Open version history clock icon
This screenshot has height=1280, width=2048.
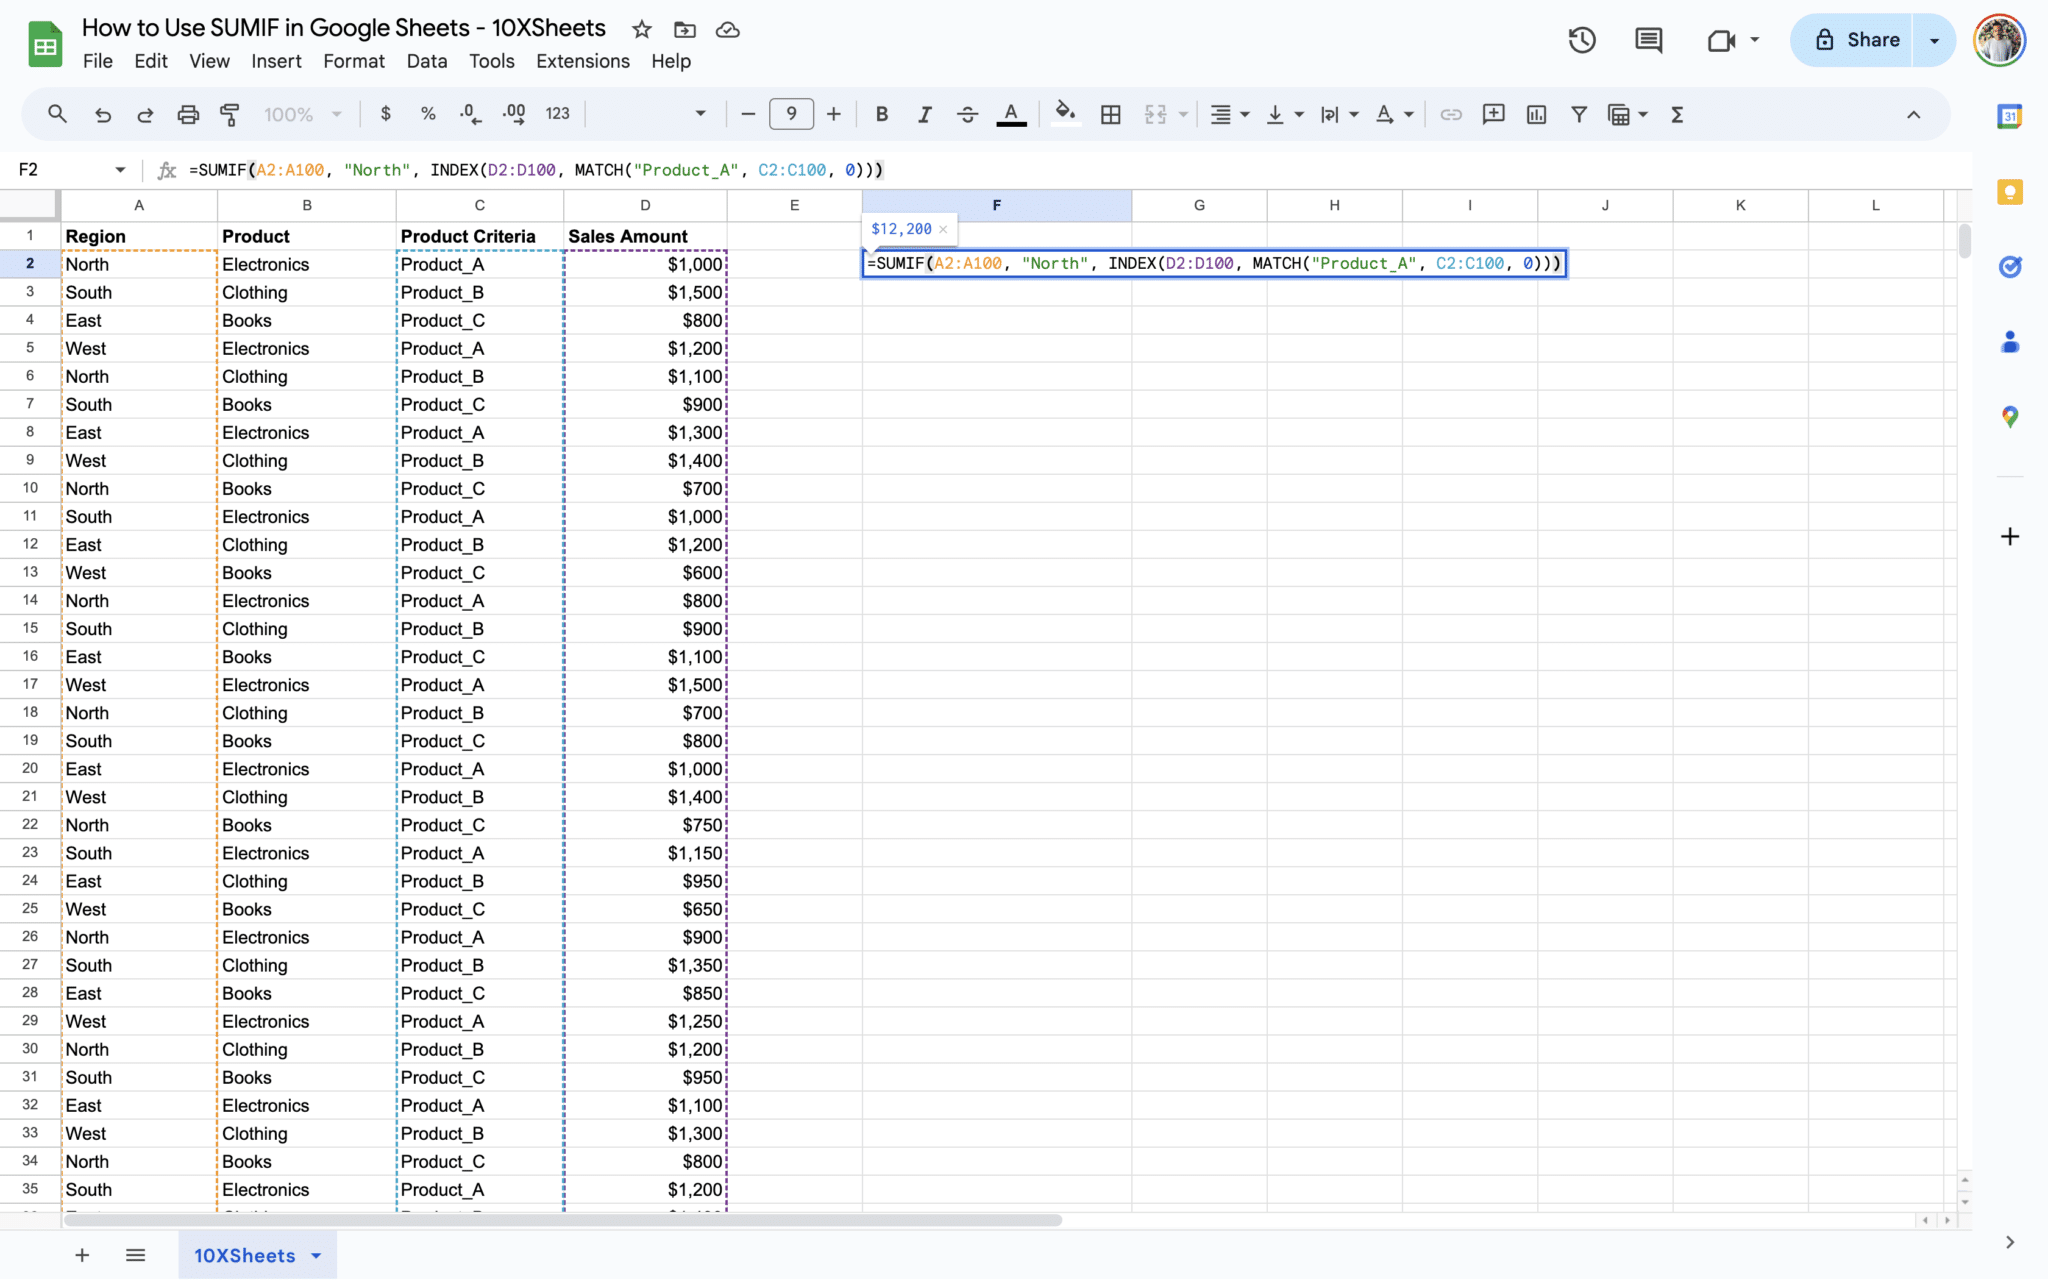pos(1582,40)
